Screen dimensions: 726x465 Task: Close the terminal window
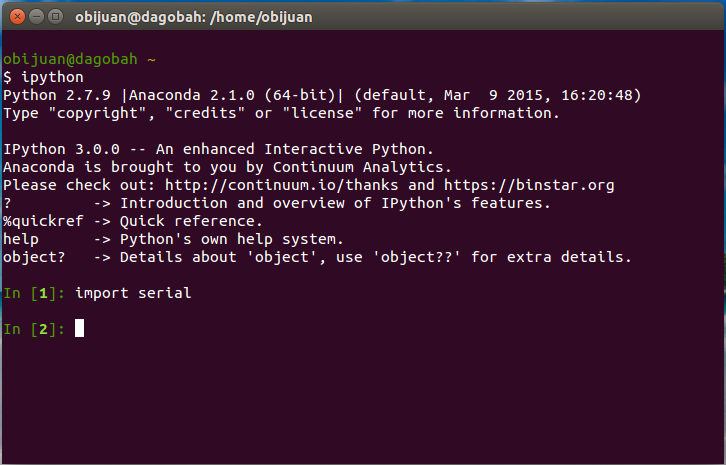tap(14, 15)
